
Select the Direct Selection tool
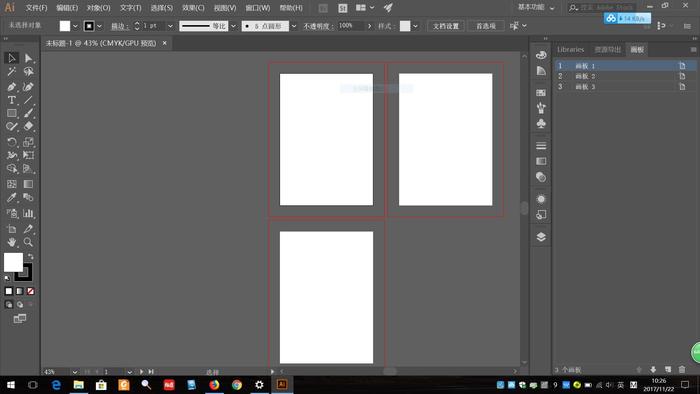pos(28,58)
